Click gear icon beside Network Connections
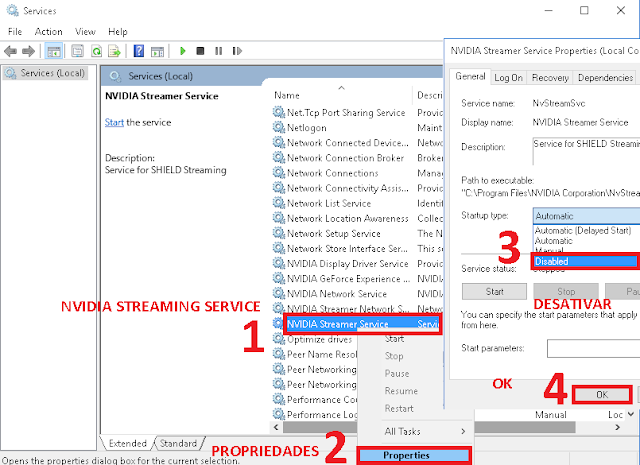Viewport: 640px width, 465px height. (279, 173)
